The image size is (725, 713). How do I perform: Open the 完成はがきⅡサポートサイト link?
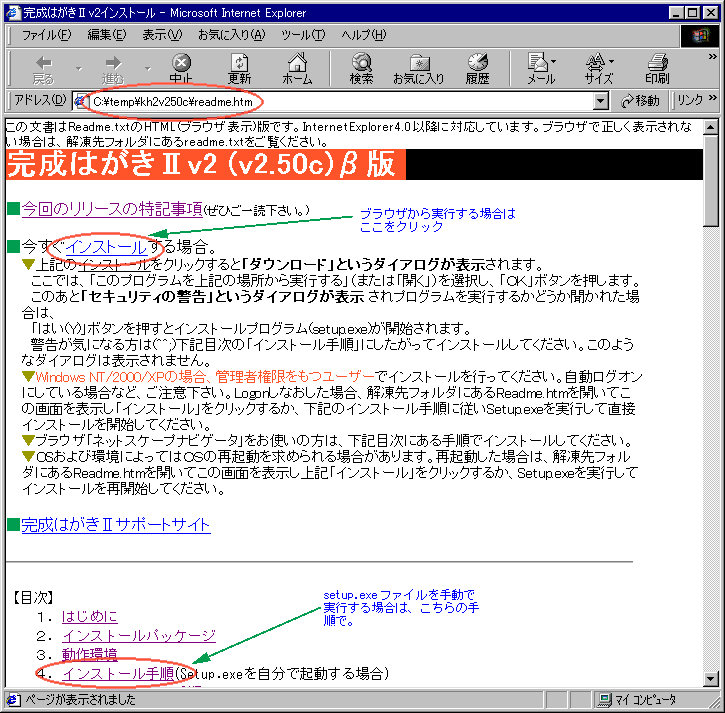(x=116, y=524)
